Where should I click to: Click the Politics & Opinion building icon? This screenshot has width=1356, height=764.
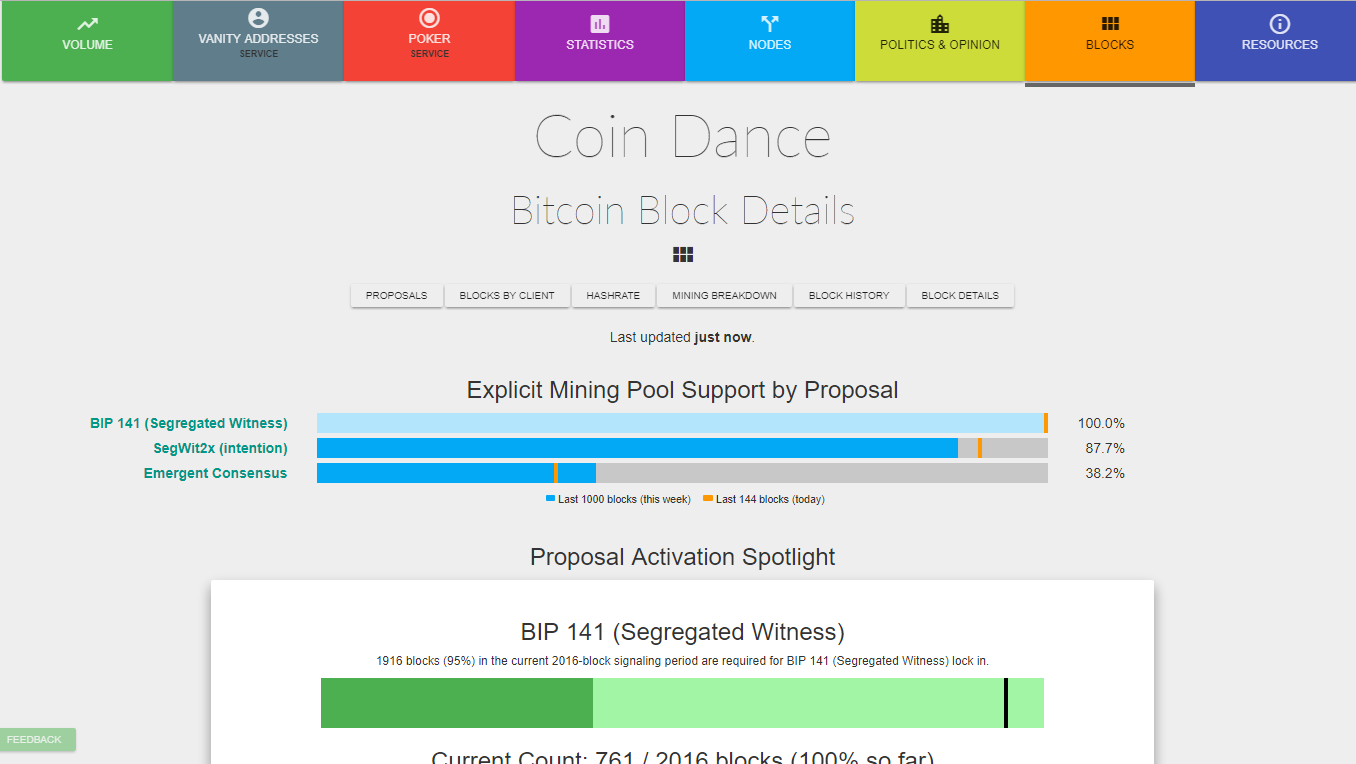(x=939, y=24)
